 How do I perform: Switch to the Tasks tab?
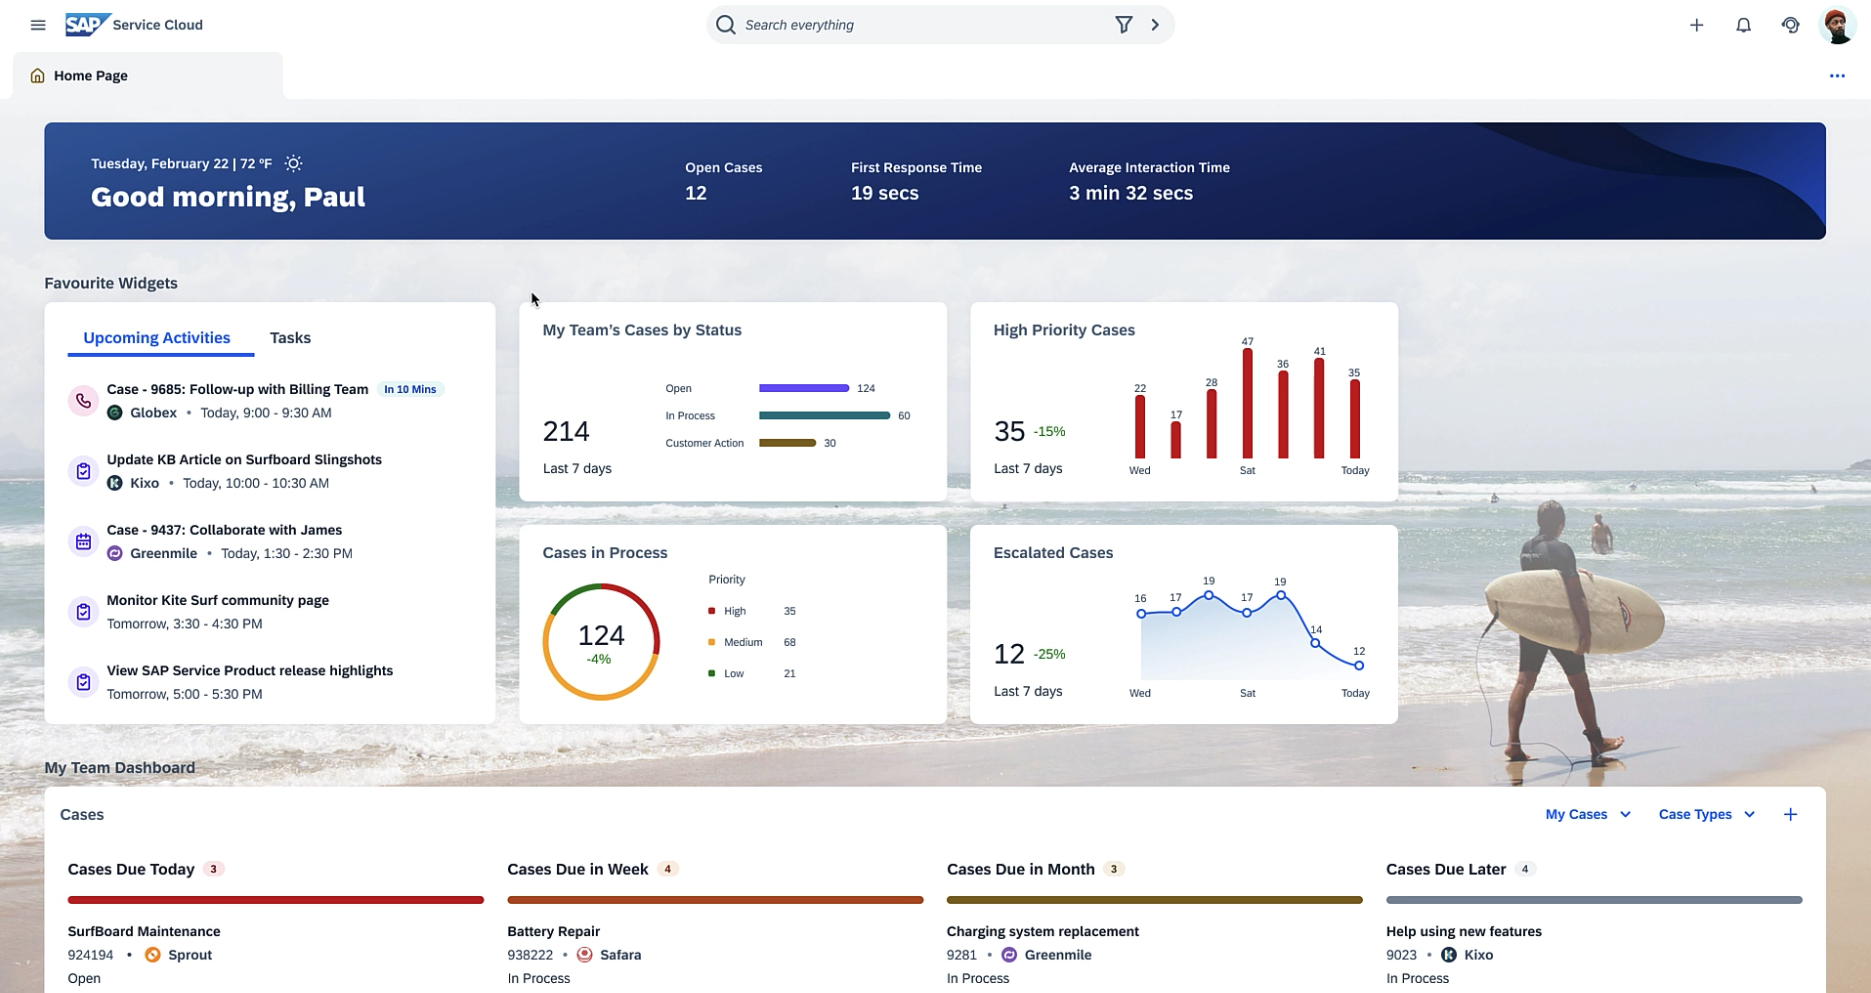[290, 338]
